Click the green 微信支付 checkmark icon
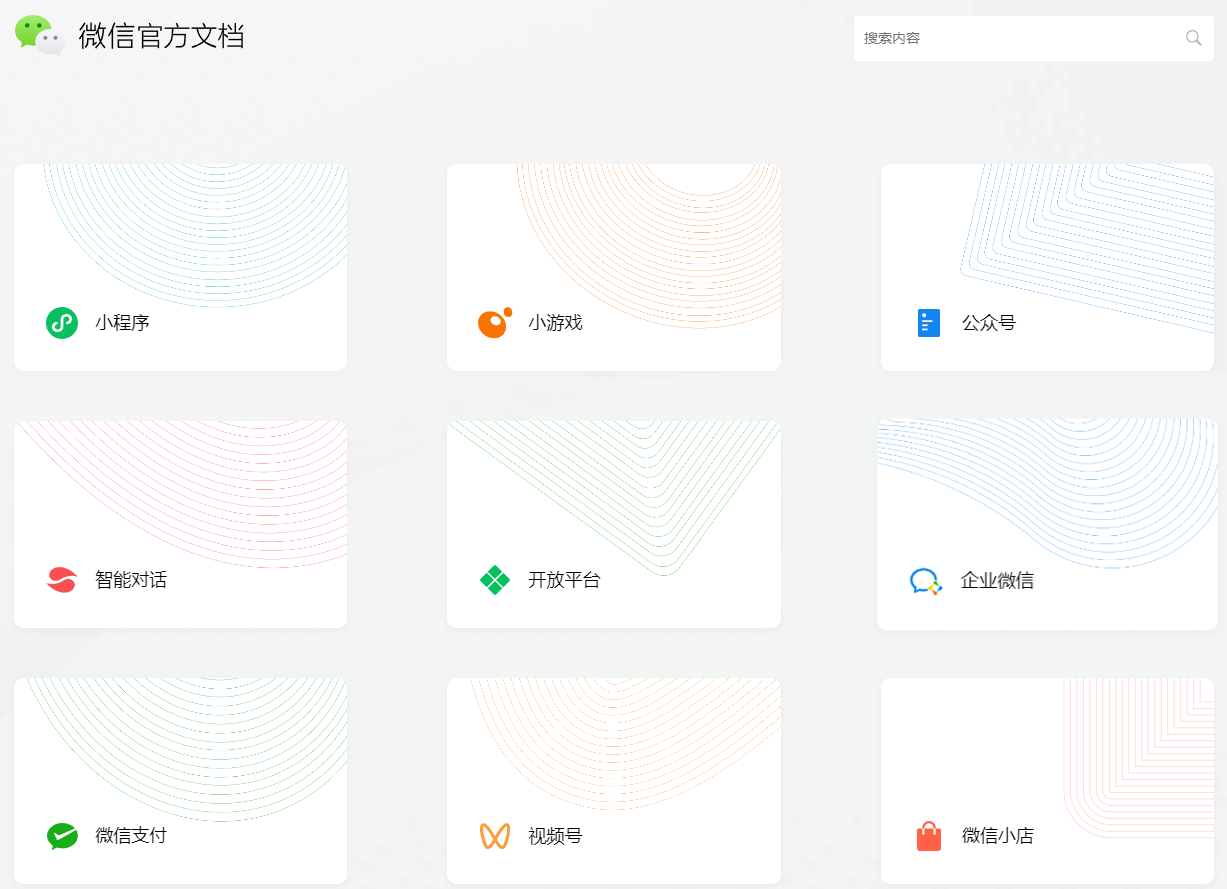Image resolution: width=1227 pixels, height=889 pixels. pos(62,836)
